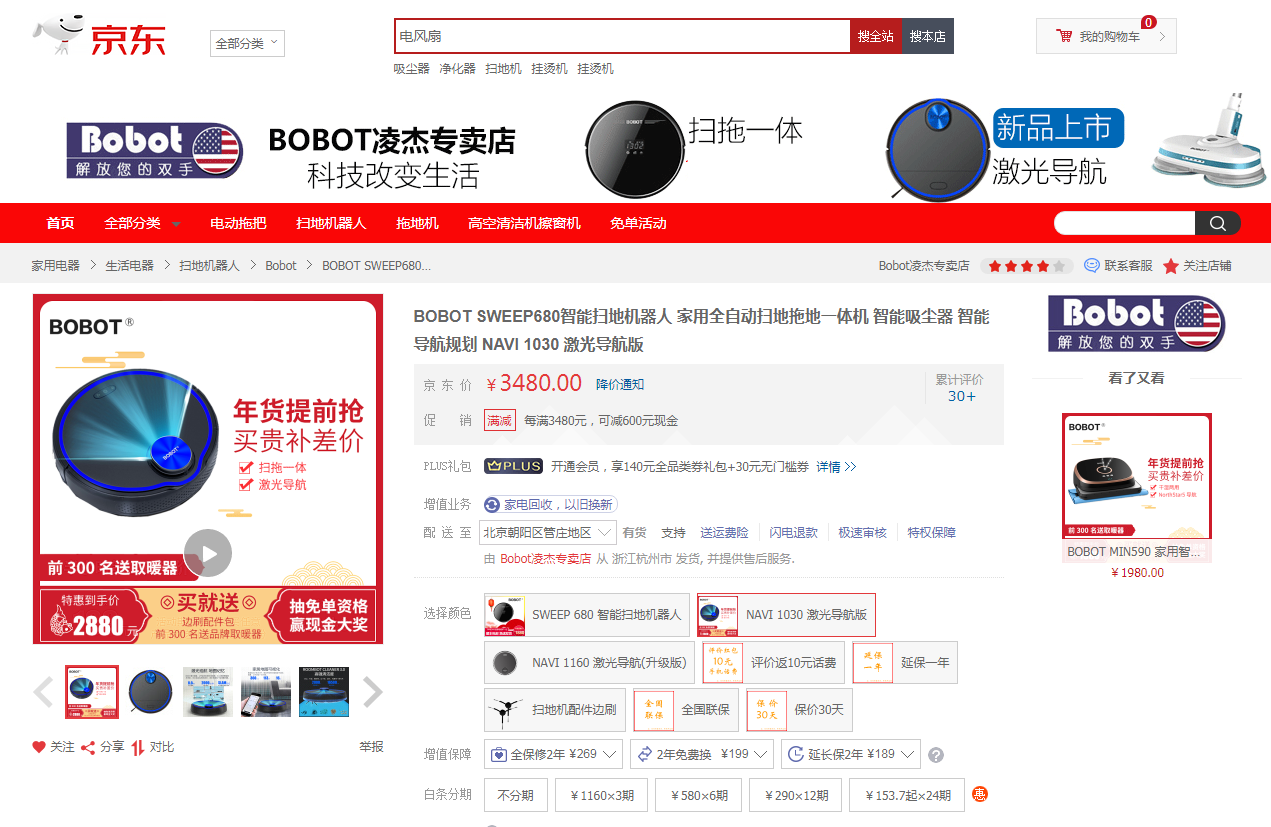Image resolution: width=1271 pixels, height=827 pixels.
Task: Click the 关注店铺 star icon
Action: pyautogui.click(x=1171, y=266)
